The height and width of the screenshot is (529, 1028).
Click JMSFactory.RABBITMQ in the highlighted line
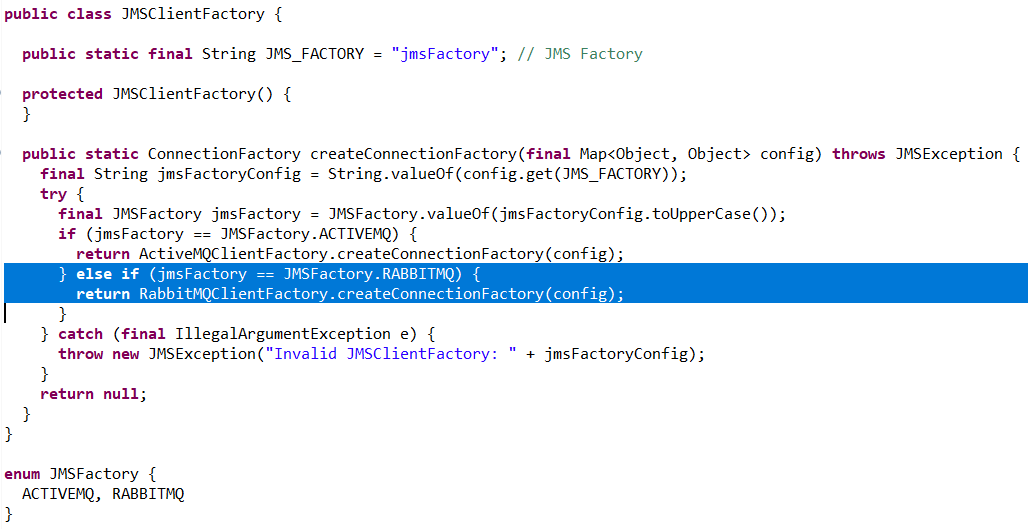coord(373,274)
